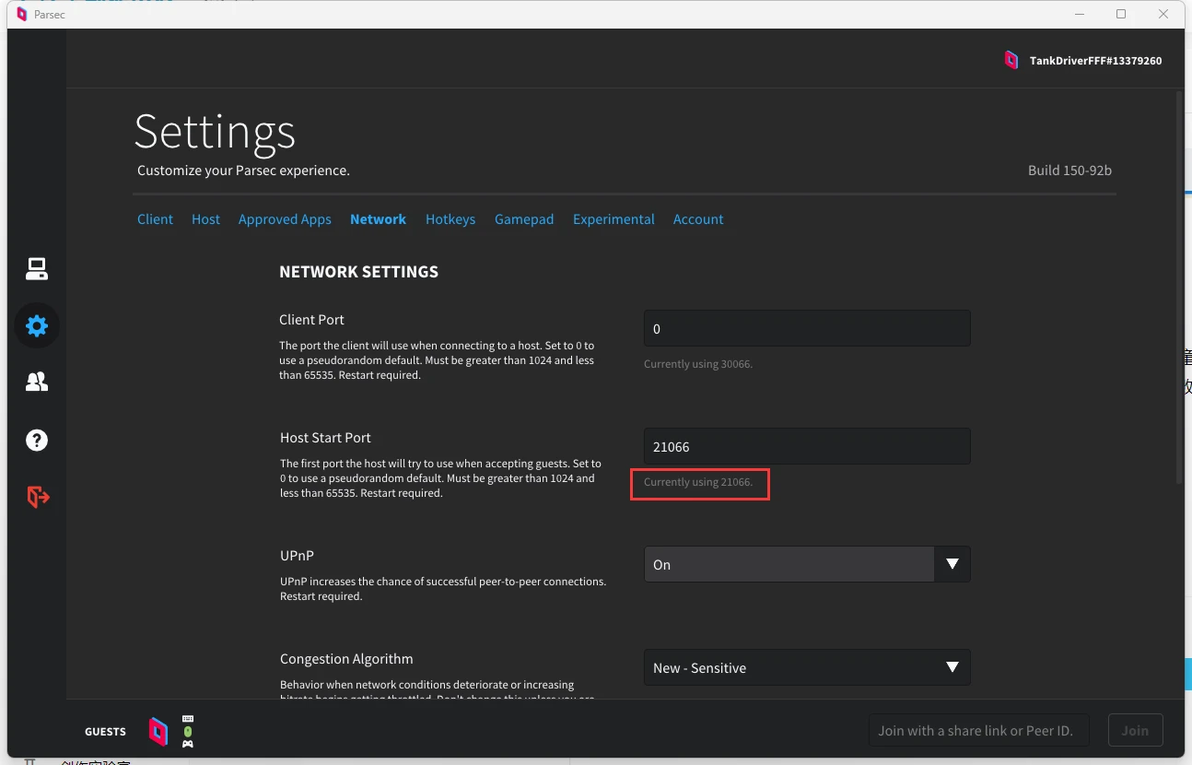
Task: Open the Friends sidebar icon
Action: [37, 382]
